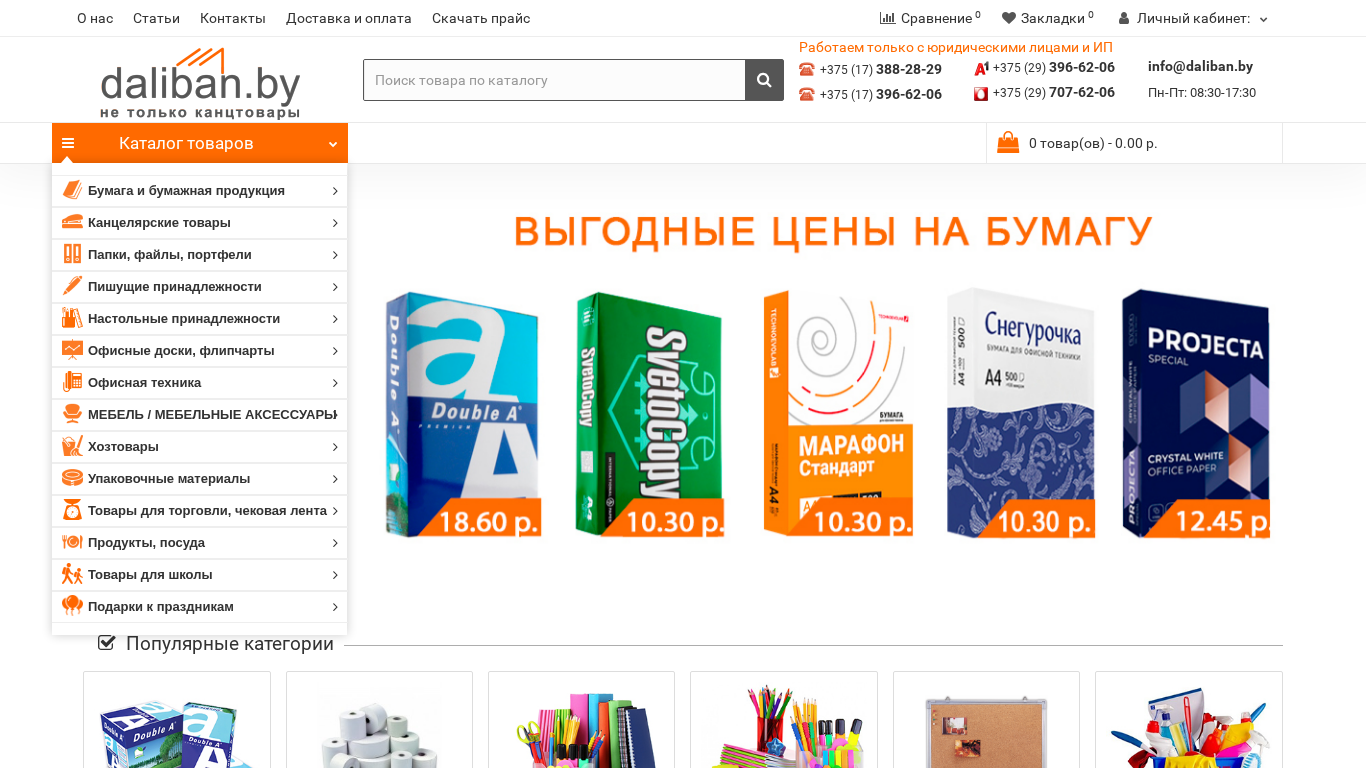Collapse the Каталог товаров chevron
The height and width of the screenshot is (768, 1366).
pos(333,144)
